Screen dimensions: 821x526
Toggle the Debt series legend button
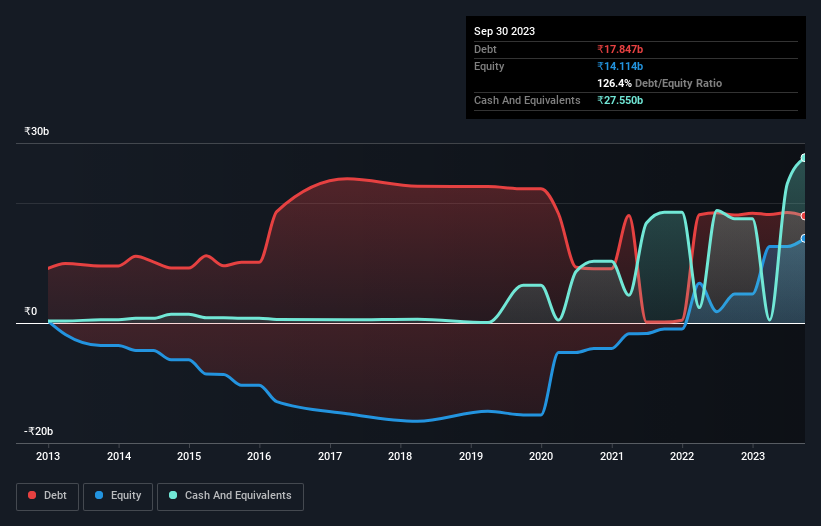click(48, 496)
